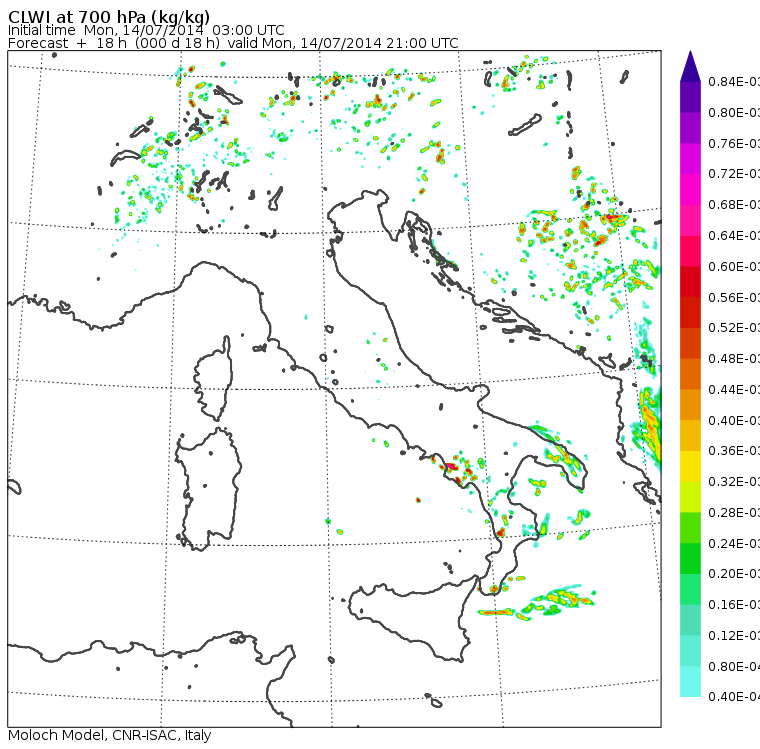Click the 0.52E-03 legend label
The height and width of the screenshot is (749, 760).
(734, 328)
